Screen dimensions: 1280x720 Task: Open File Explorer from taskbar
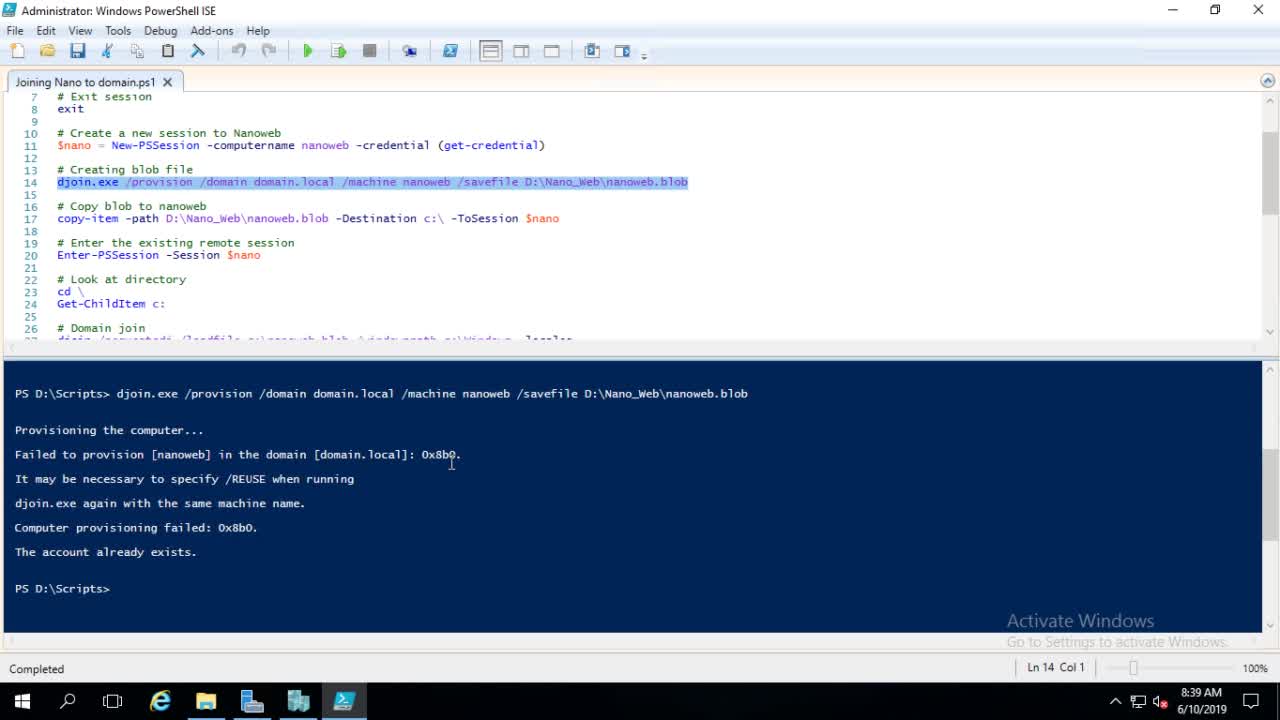pyautogui.click(x=206, y=701)
